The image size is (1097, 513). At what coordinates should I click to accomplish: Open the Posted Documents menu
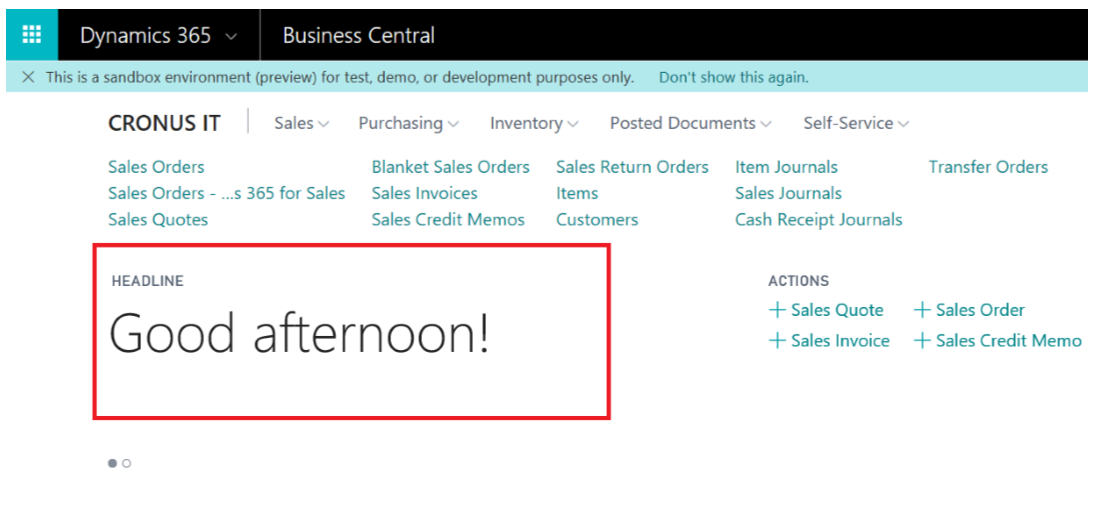[691, 123]
